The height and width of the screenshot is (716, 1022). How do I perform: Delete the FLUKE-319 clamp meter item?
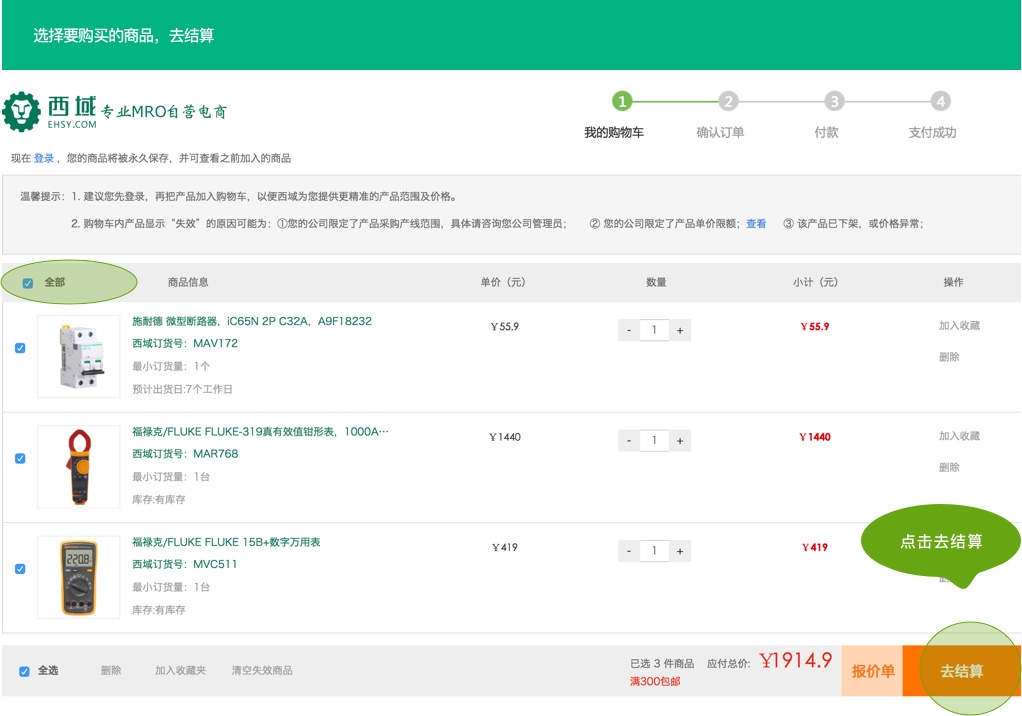[x=948, y=467]
